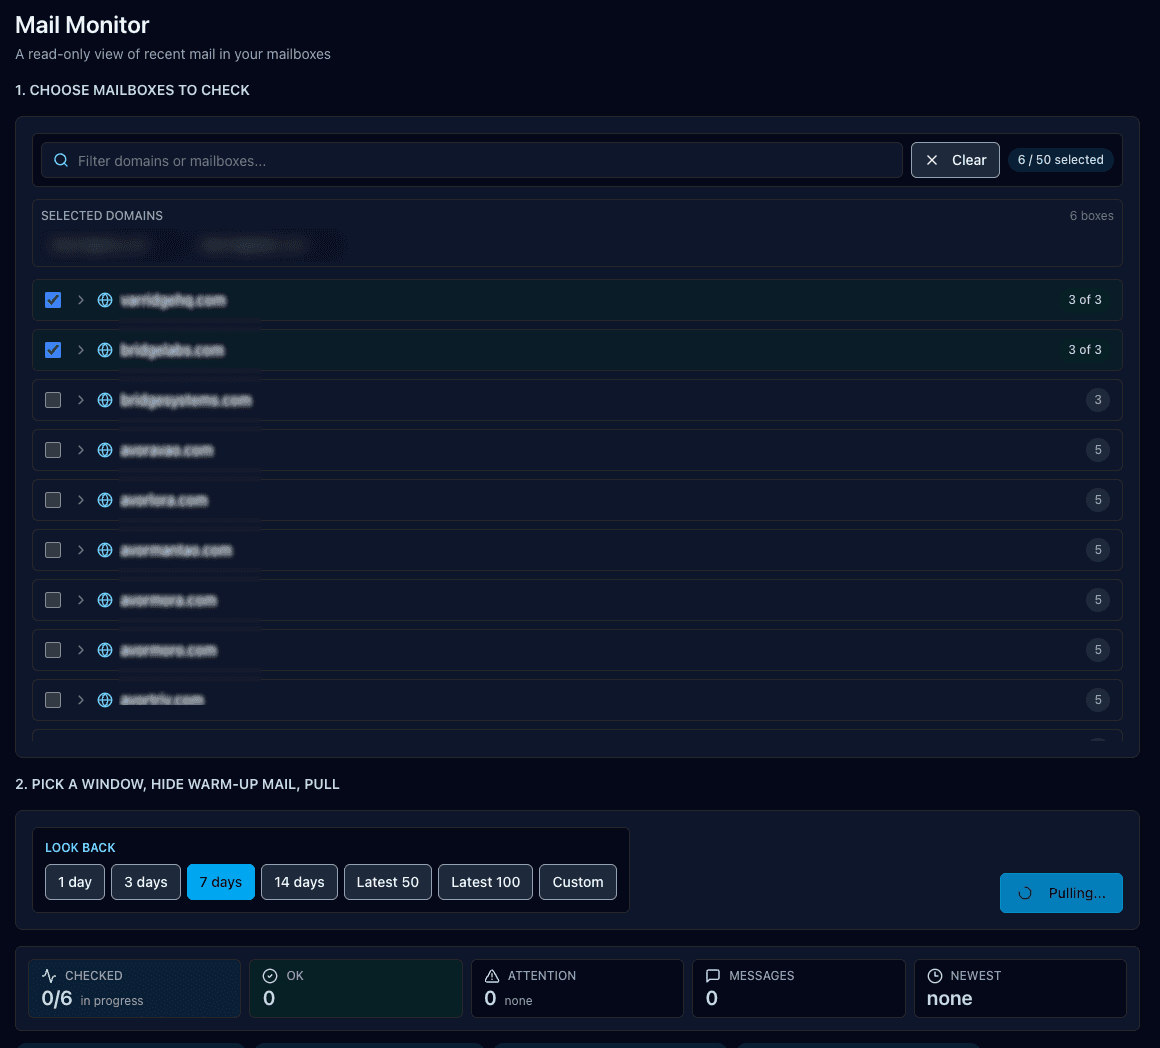
Task: Click the SELECTED DOMAINS label
Action: click(102, 216)
